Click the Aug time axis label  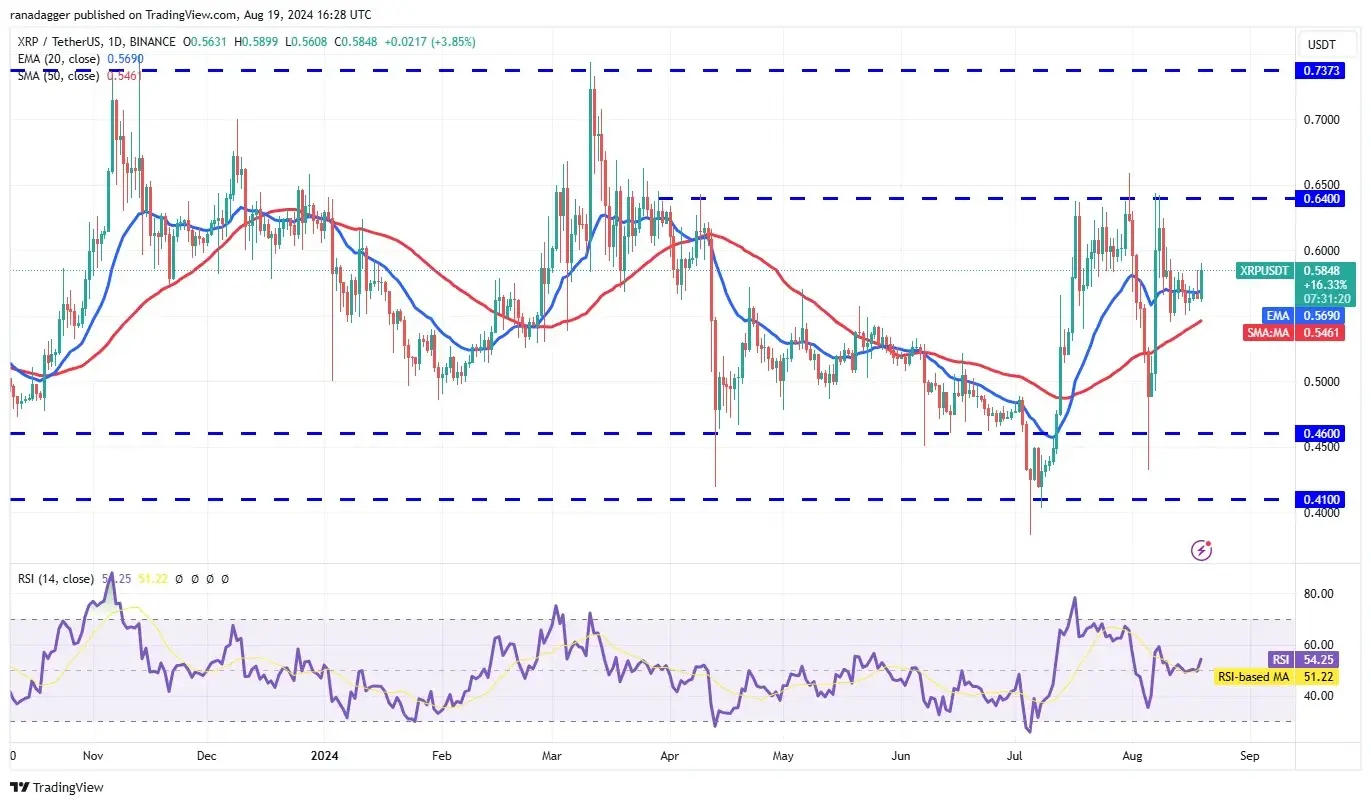tap(1132, 756)
